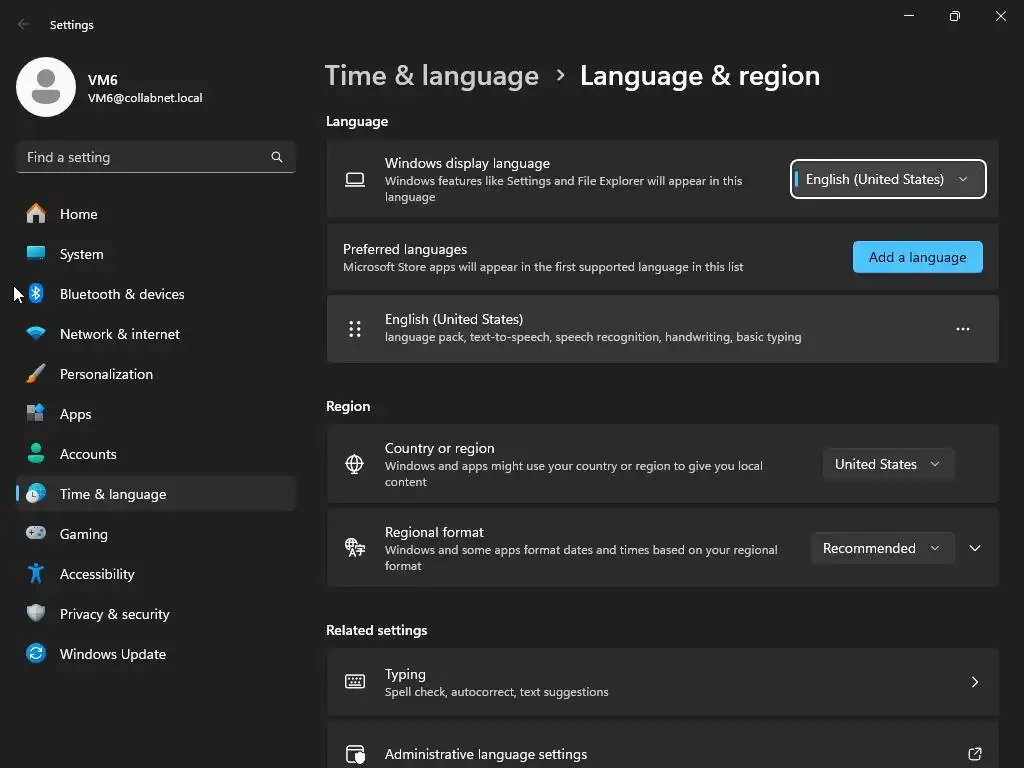Image resolution: width=1024 pixels, height=768 pixels.
Task: Click the Personalization paintbrush icon
Action: coord(36,374)
